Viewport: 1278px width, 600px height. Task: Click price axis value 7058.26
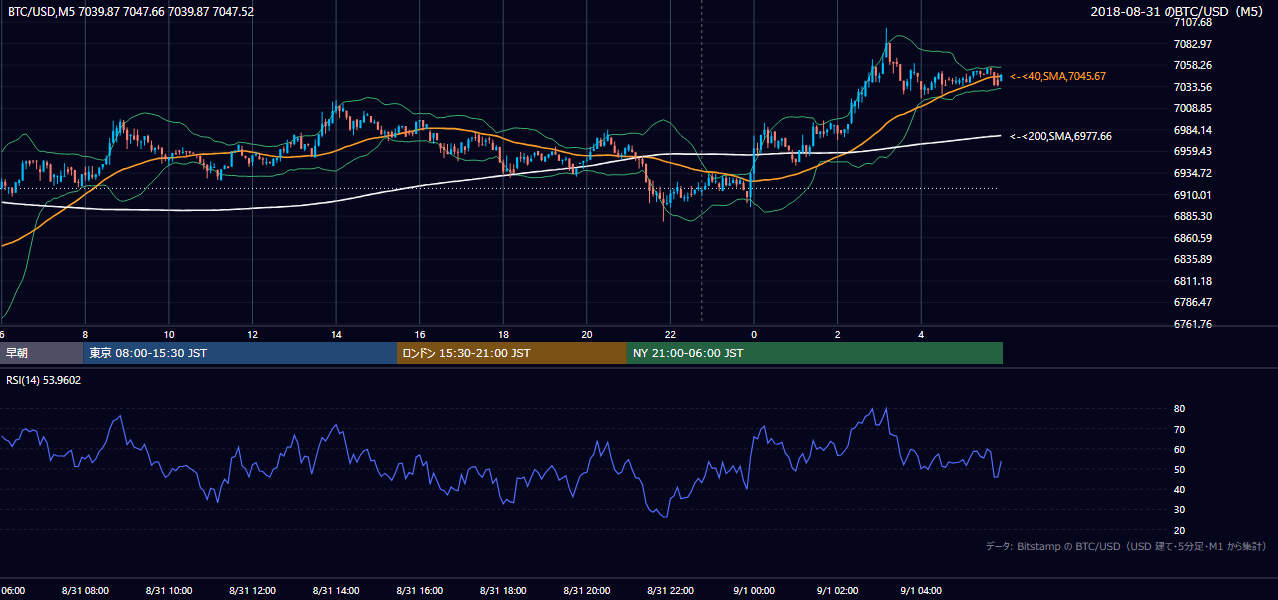[1194, 65]
